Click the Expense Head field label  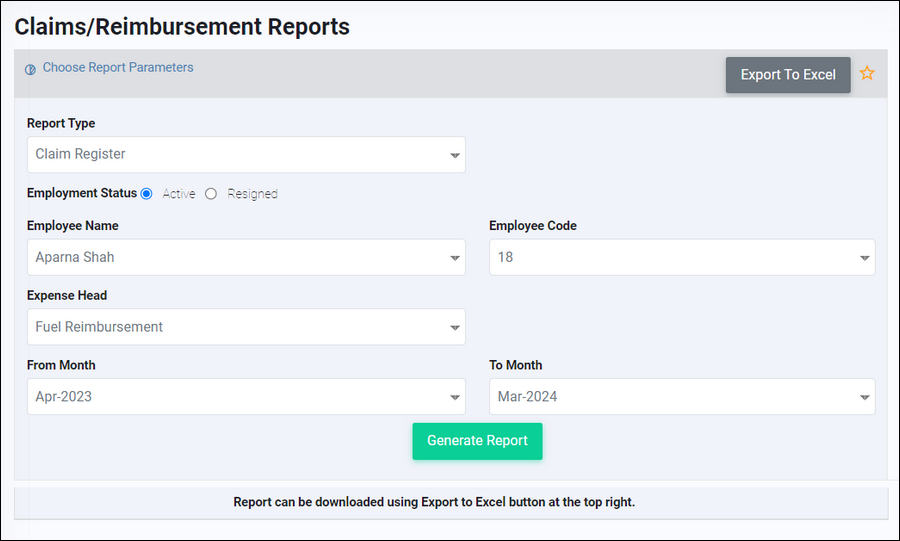[x=67, y=296]
